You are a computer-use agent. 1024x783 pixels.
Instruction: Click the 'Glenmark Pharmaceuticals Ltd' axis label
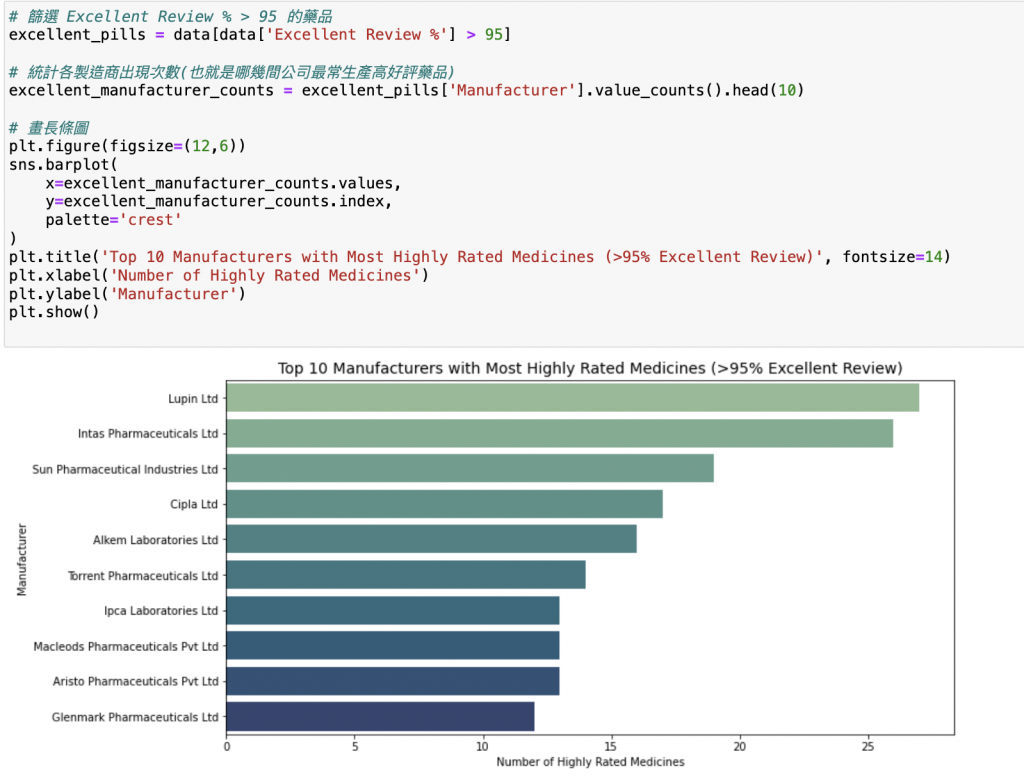(x=135, y=717)
